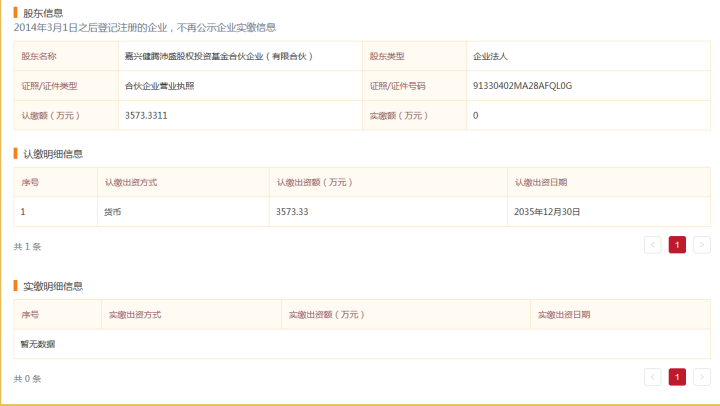Screen dimensions: 720x406
Task: Click the 企业法人 shareholder type value
Action: click(490, 57)
